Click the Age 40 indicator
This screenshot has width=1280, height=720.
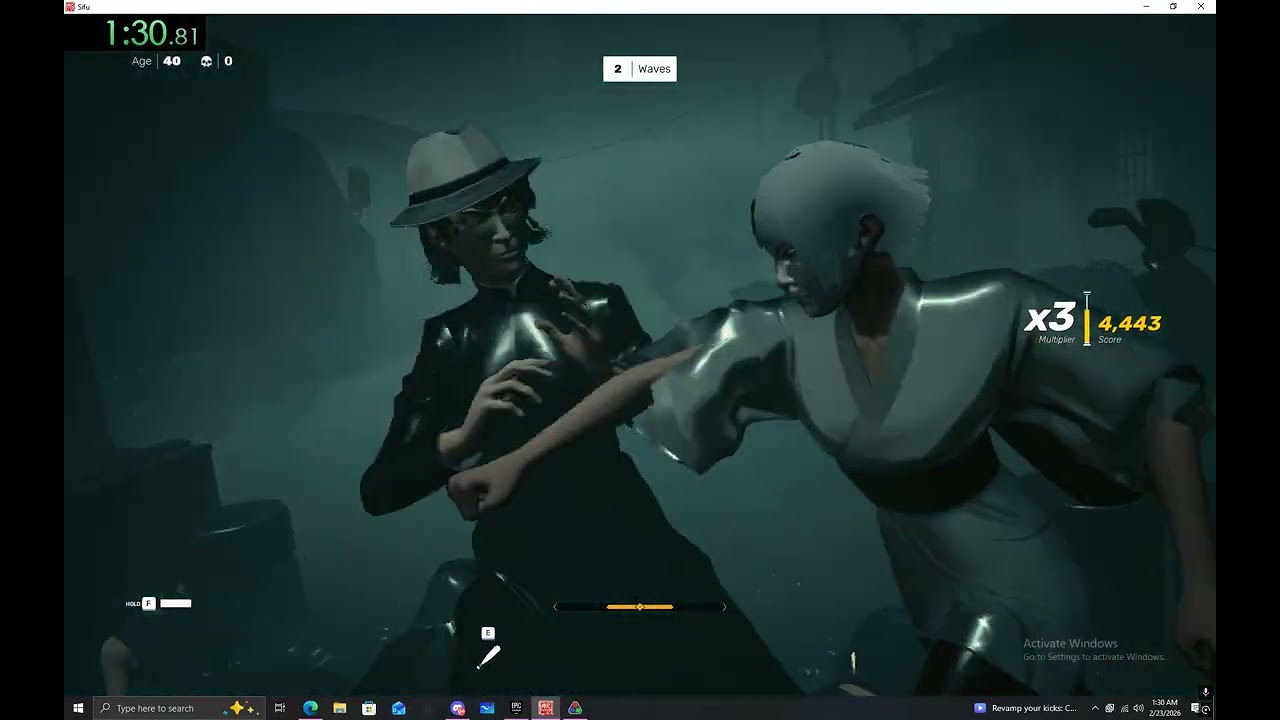point(156,61)
